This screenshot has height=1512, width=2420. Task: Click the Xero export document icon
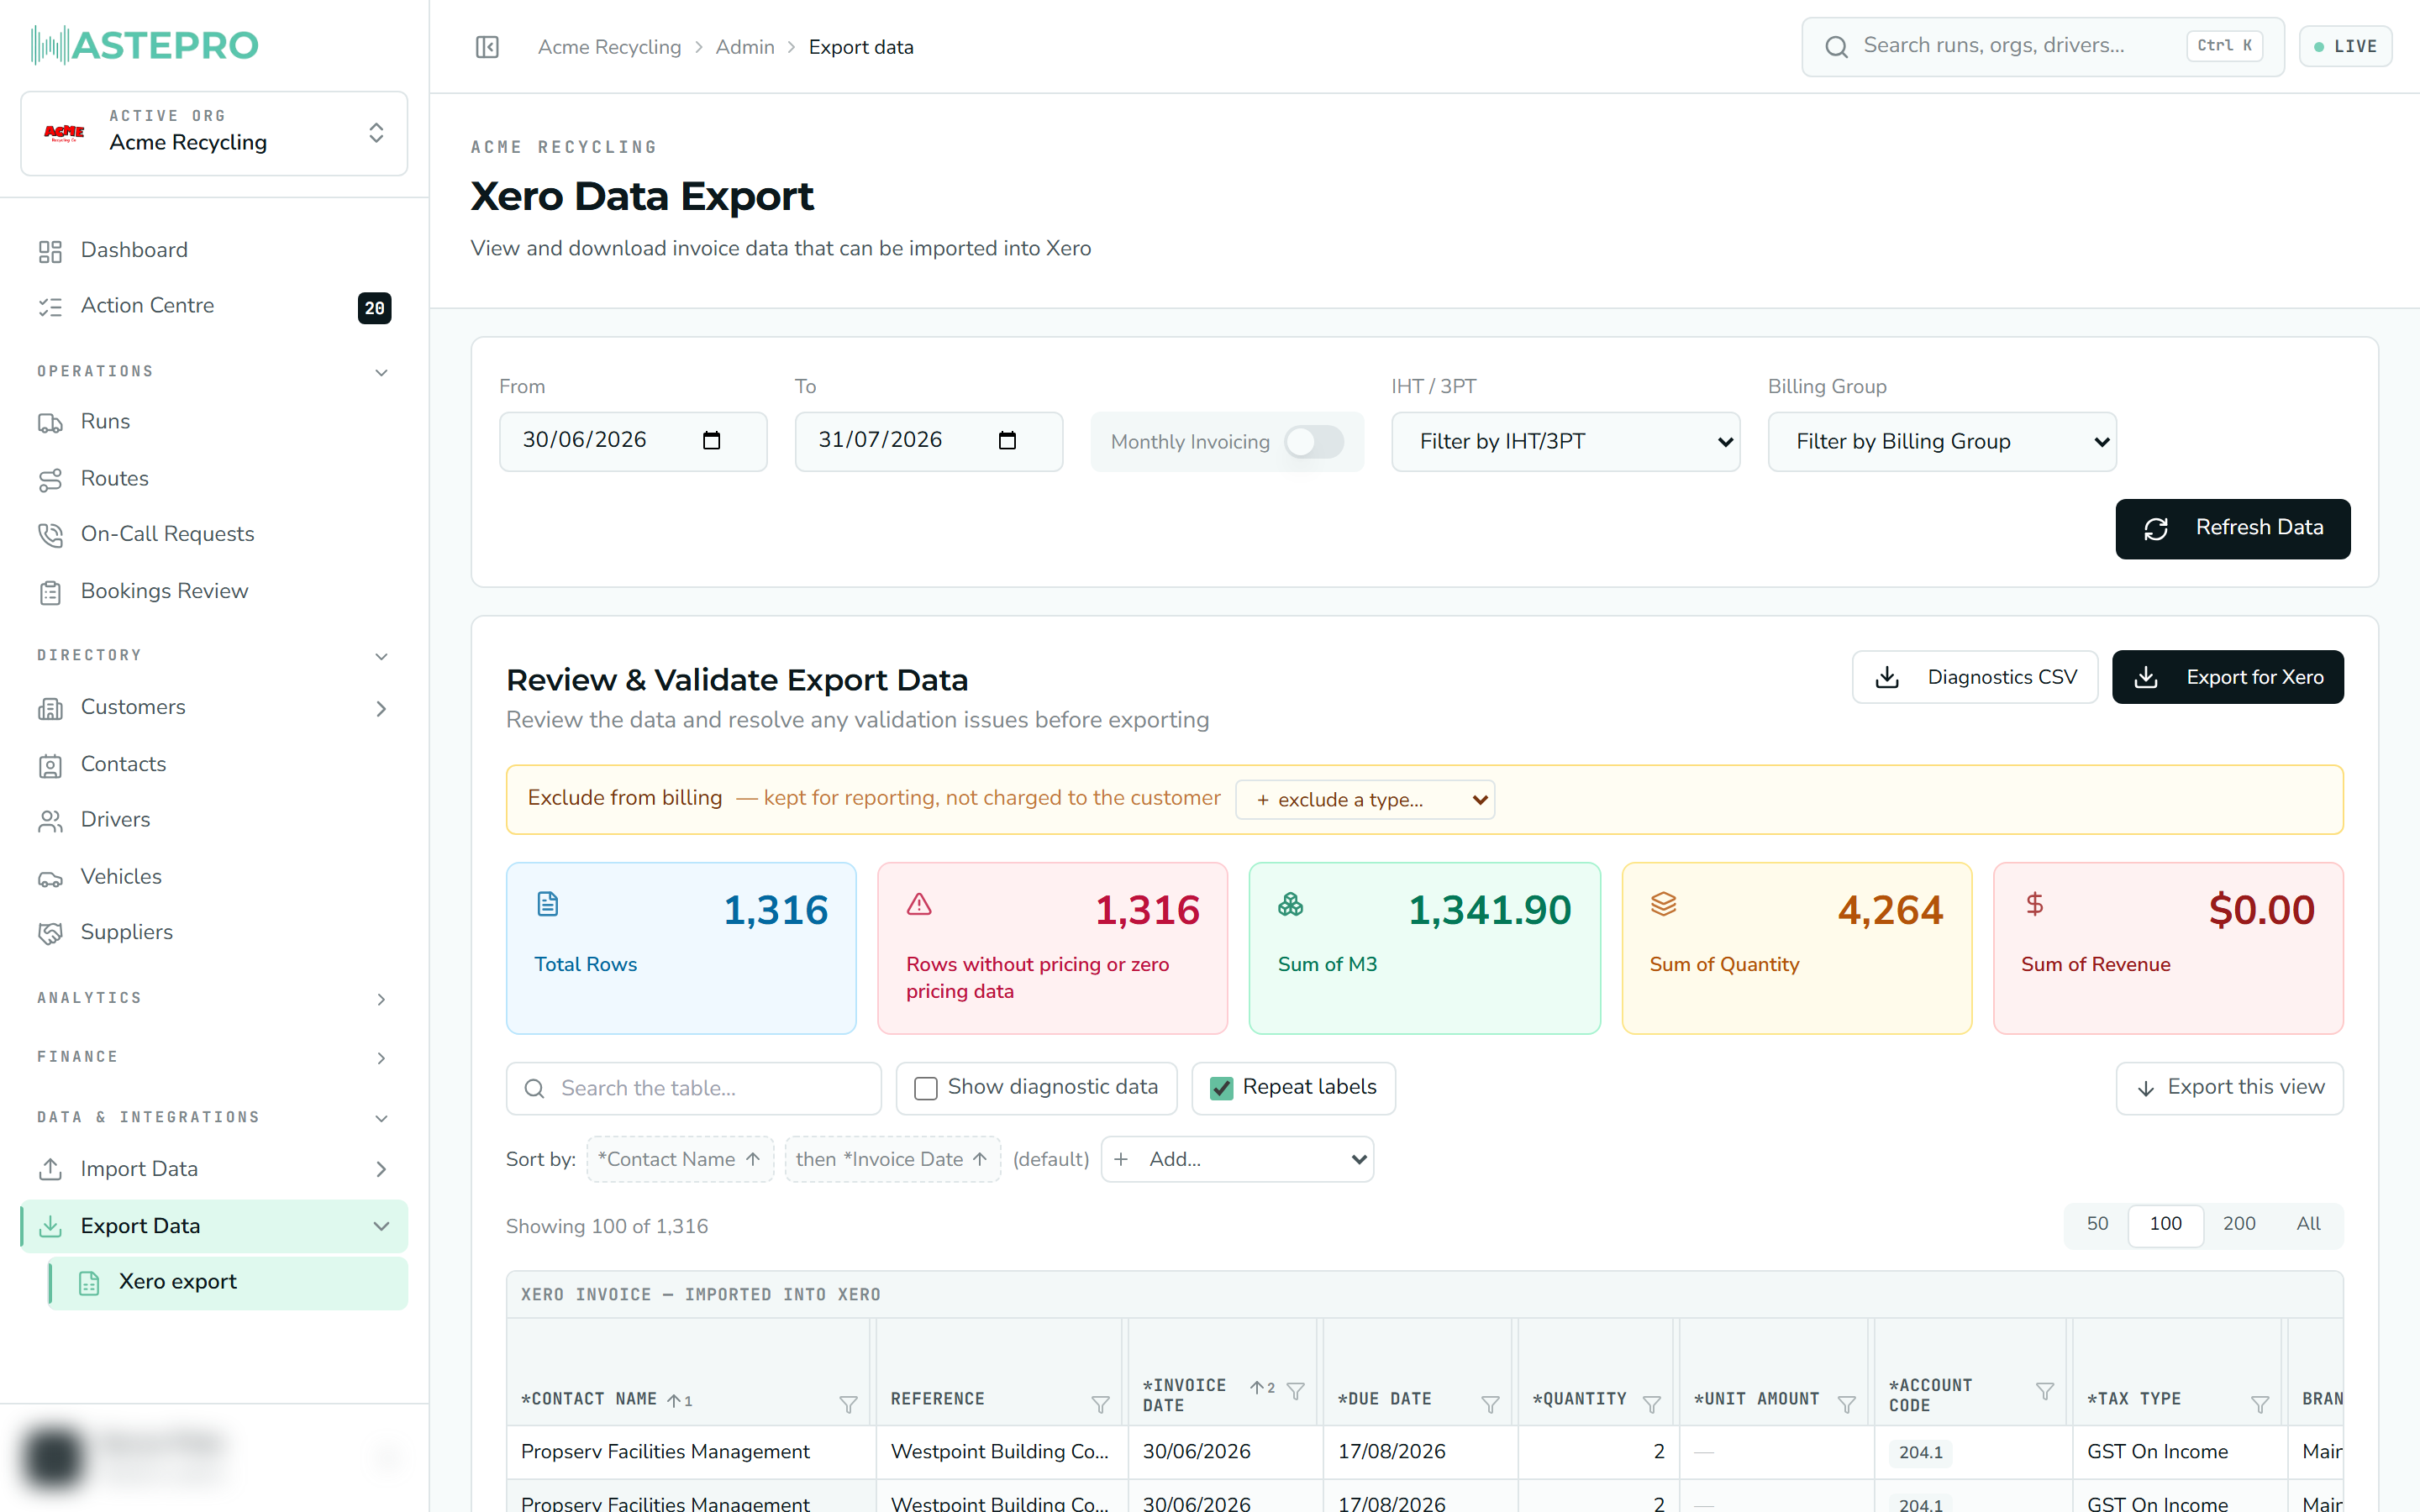click(x=89, y=1283)
